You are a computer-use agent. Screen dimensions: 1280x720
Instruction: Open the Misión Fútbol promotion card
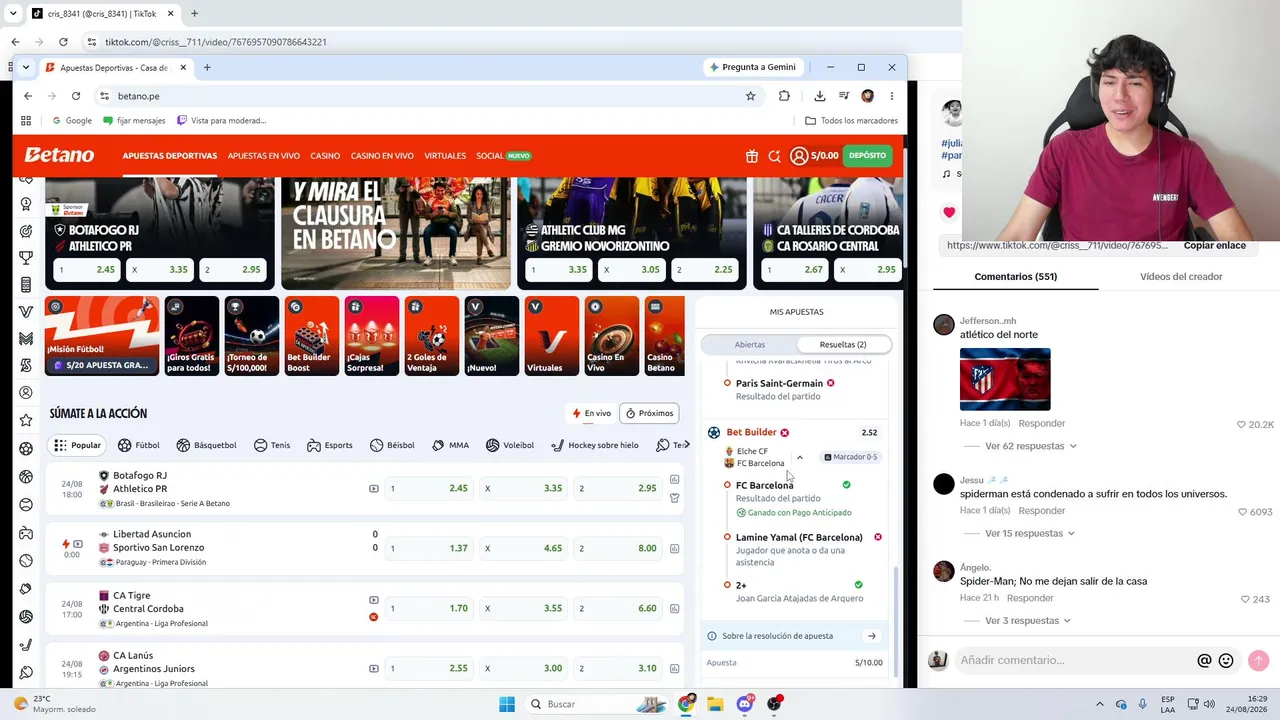tap(102, 336)
